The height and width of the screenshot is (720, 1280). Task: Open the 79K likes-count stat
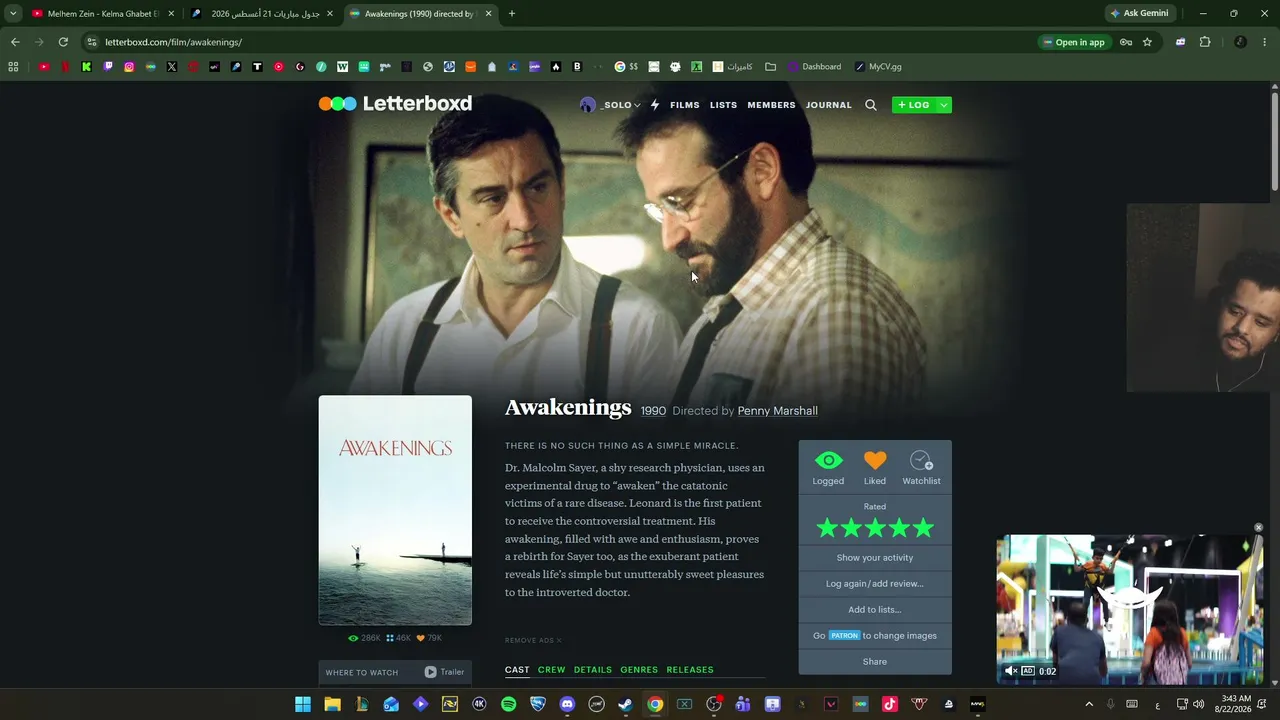coord(429,638)
